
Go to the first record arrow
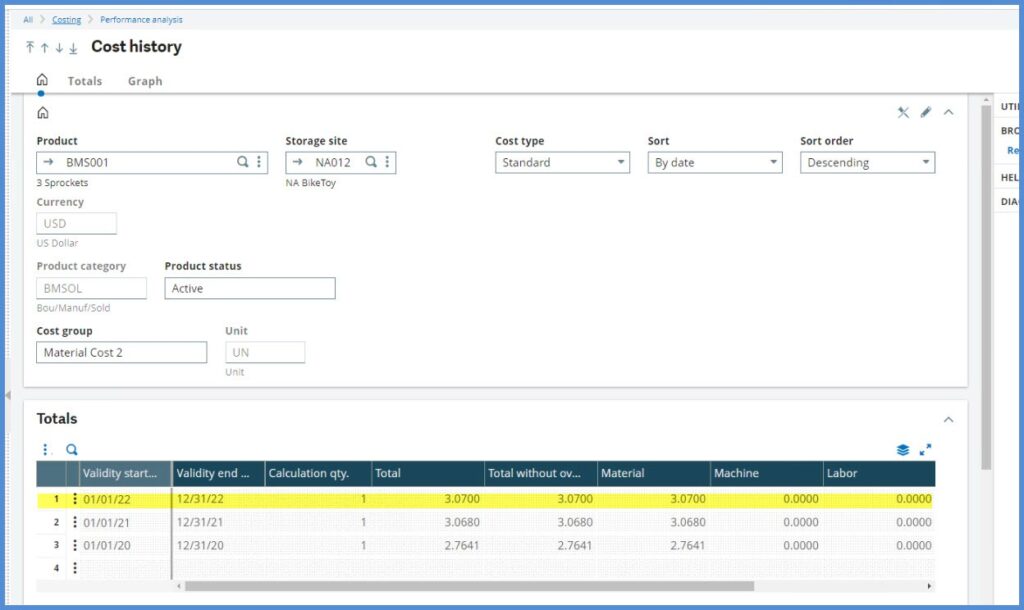coord(30,47)
